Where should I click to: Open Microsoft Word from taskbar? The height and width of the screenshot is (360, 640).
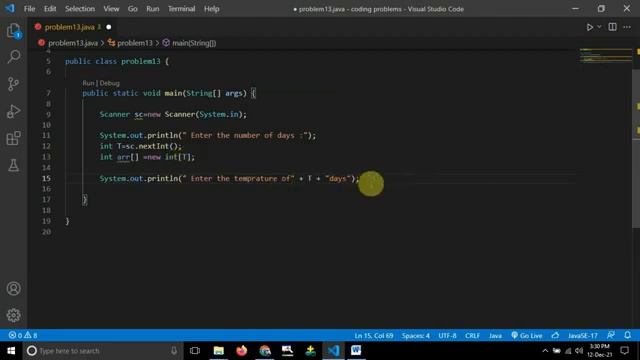coord(356,351)
